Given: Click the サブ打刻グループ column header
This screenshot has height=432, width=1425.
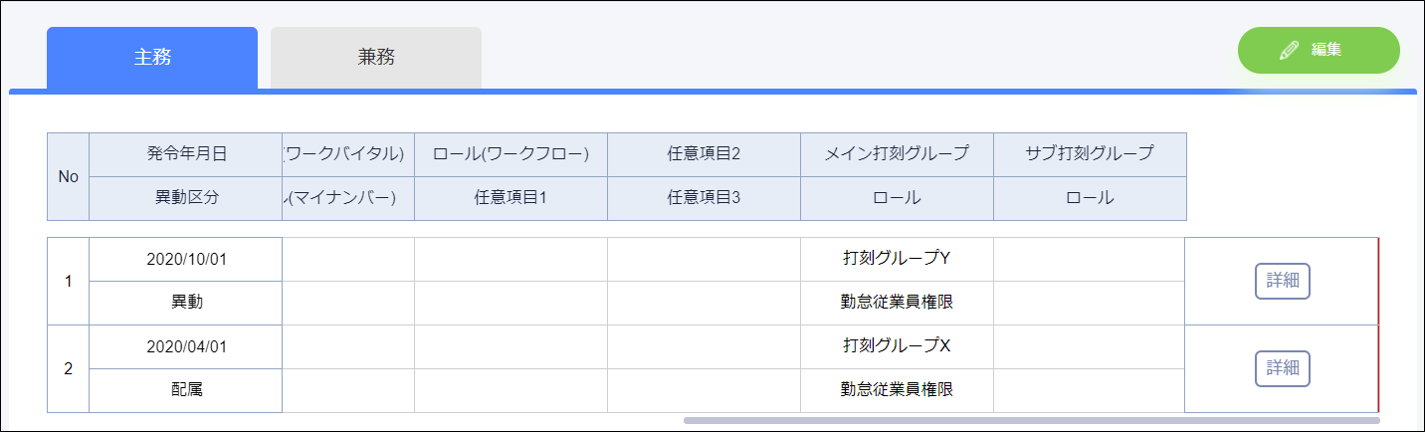Looking at the screenshot, I should pyautogui.click(x=1089, y=154).
